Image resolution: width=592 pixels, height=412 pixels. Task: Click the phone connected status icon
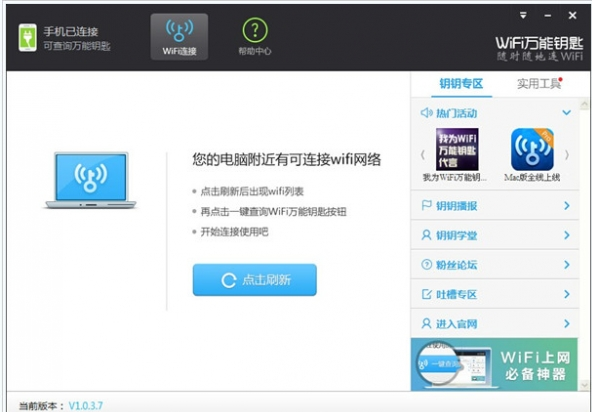[28, 37]
